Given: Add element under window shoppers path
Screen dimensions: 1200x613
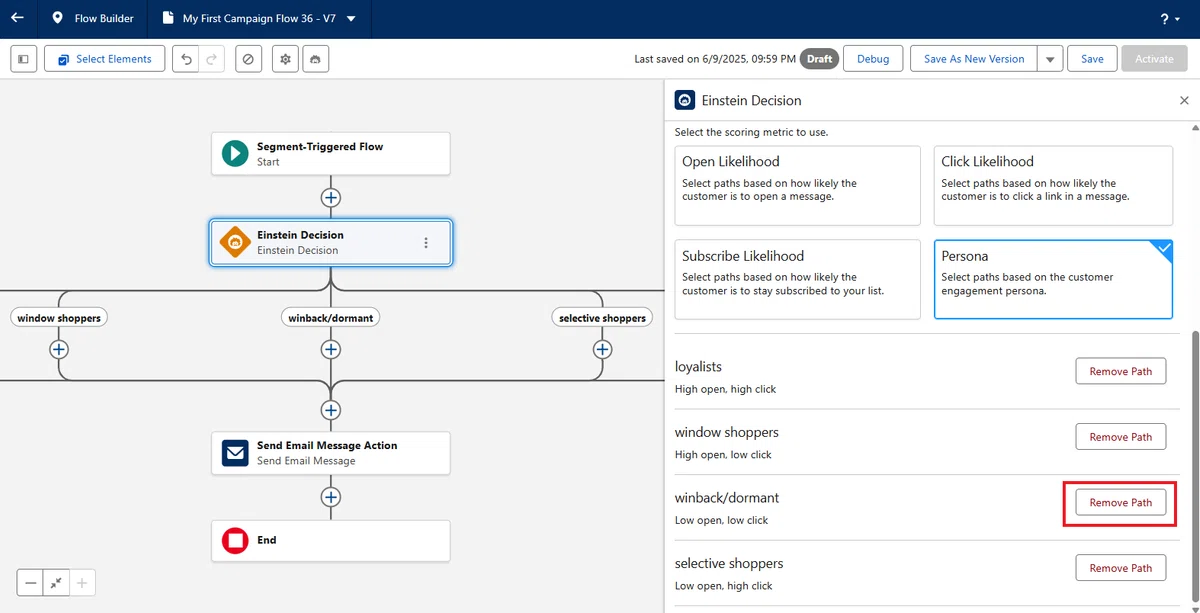Looking at the screenshot, I should [59, 349].
